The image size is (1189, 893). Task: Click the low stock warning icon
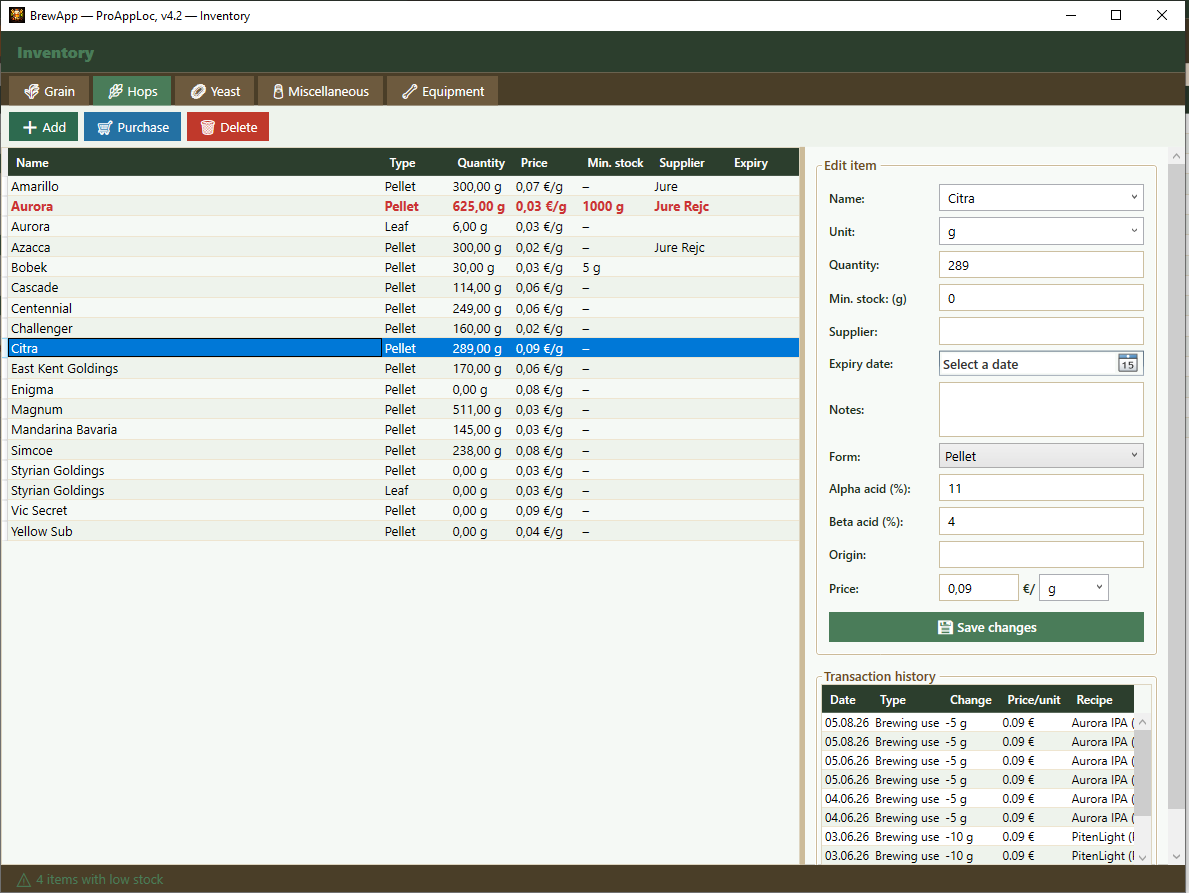click(x=24, y=879)
